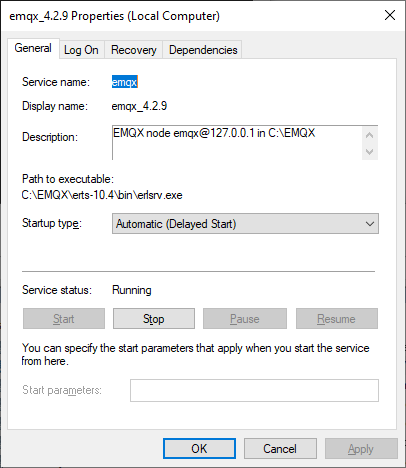Click inside the Description text box
Screen dimensions: 406x468
click(237, 143)
